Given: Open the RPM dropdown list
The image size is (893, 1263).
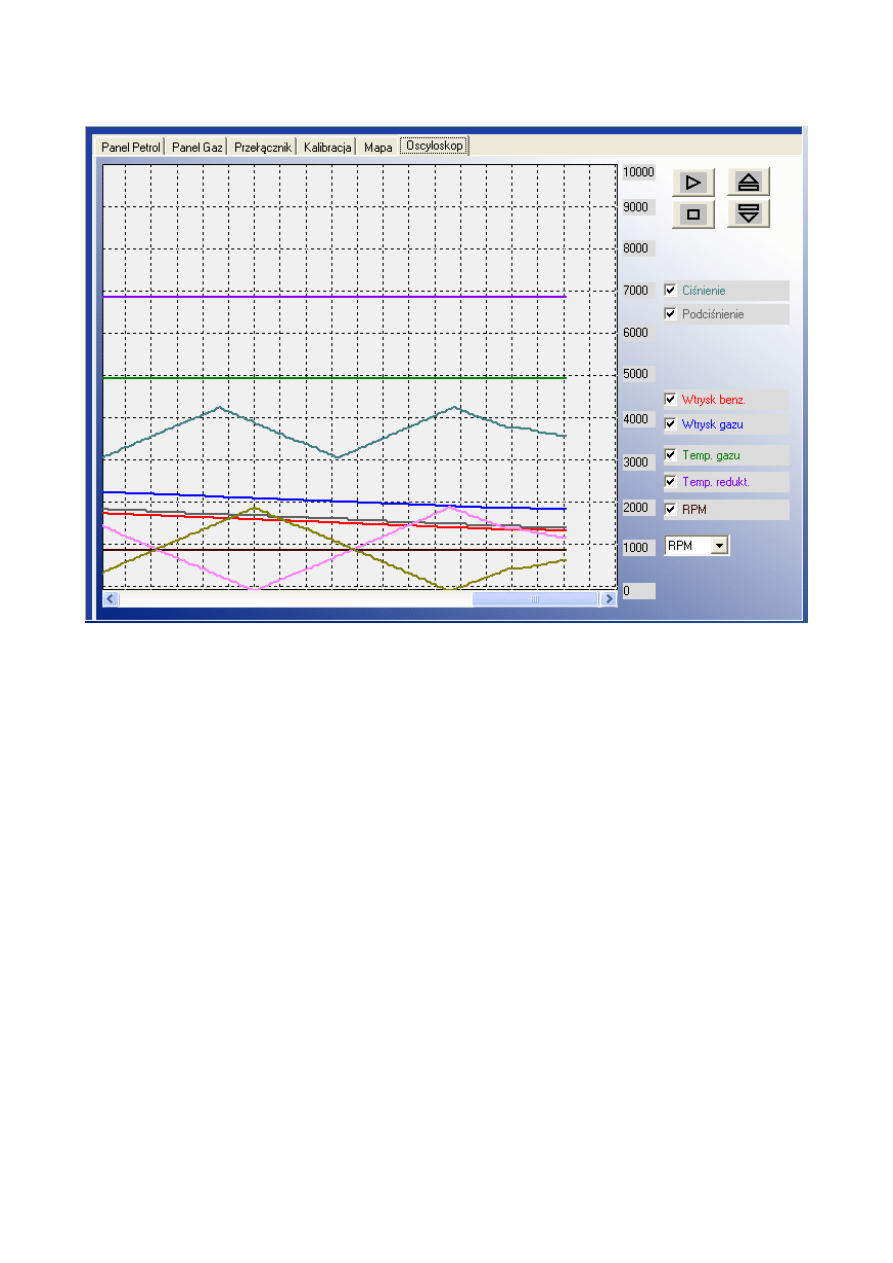Looking at the screenshot, I should tap(719, 546).
